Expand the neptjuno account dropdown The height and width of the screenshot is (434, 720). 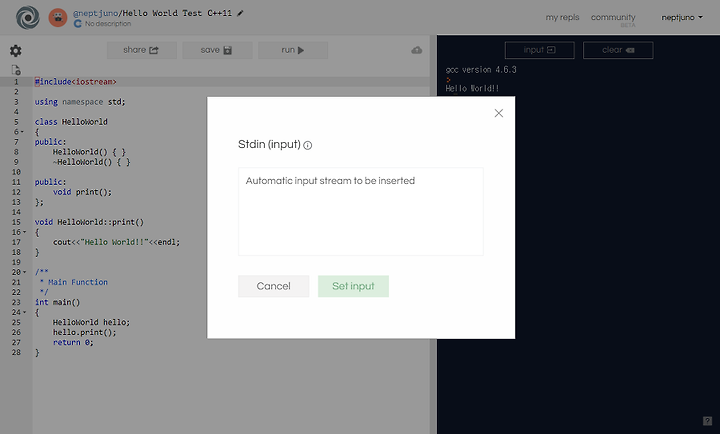(682, 17)
